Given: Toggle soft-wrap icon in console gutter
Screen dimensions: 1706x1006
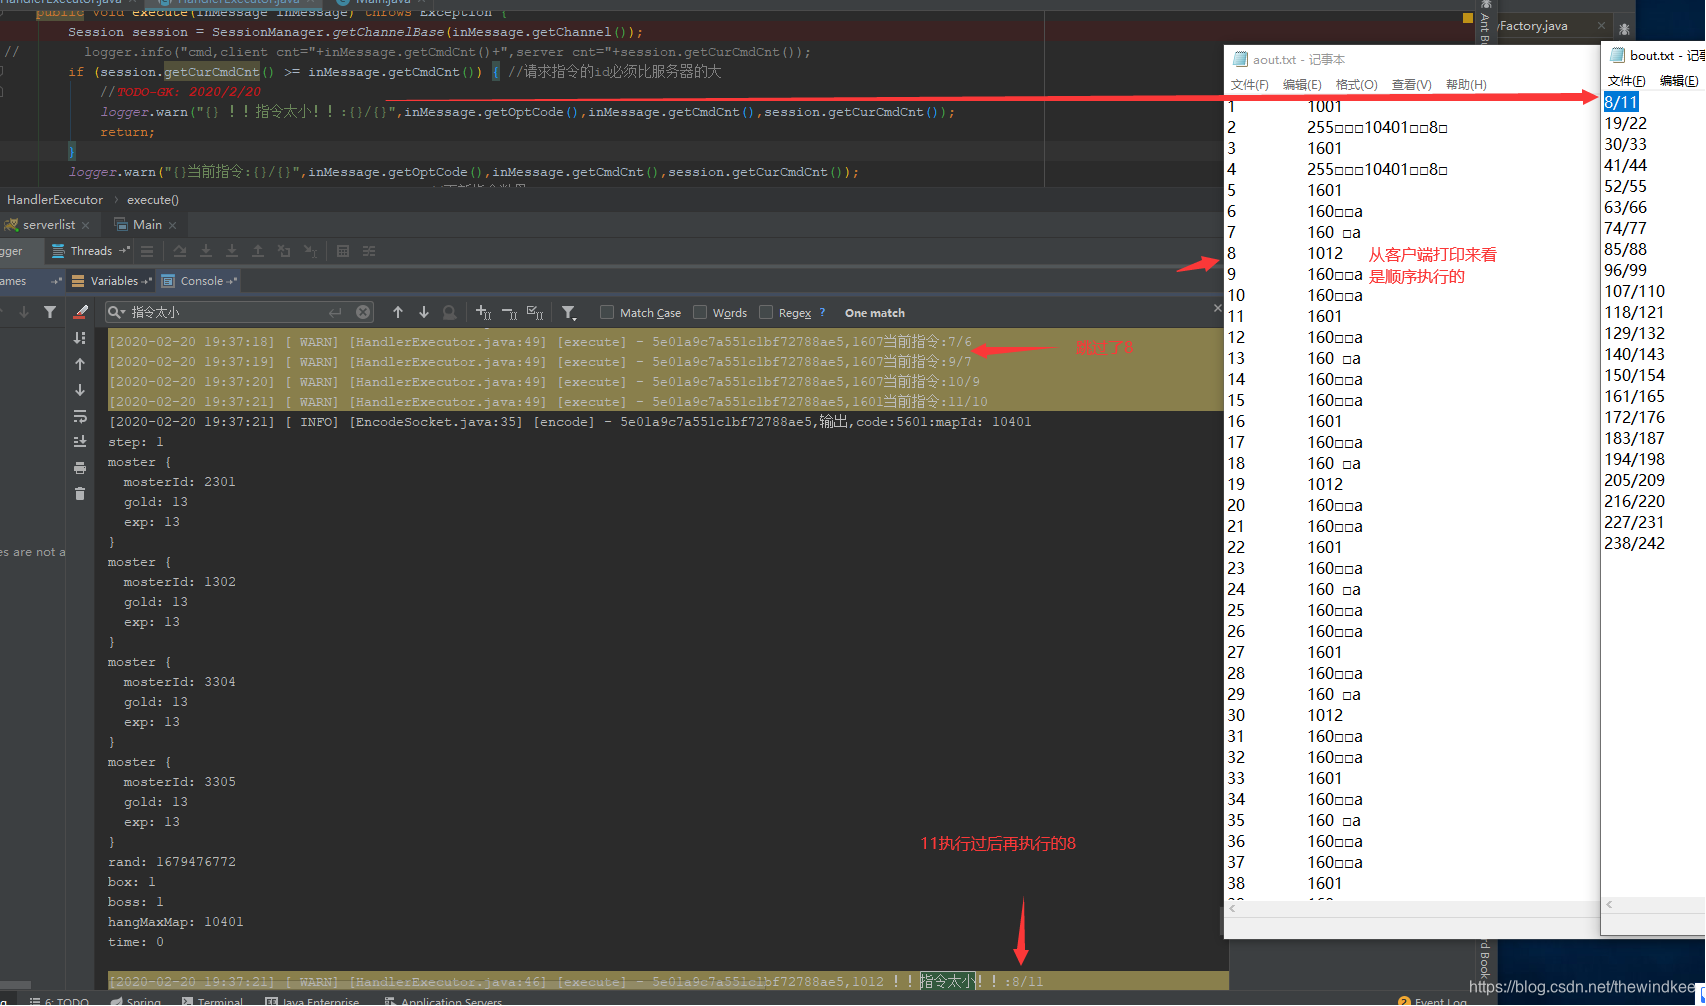Looking at the screenshot, I should (80, 416).
